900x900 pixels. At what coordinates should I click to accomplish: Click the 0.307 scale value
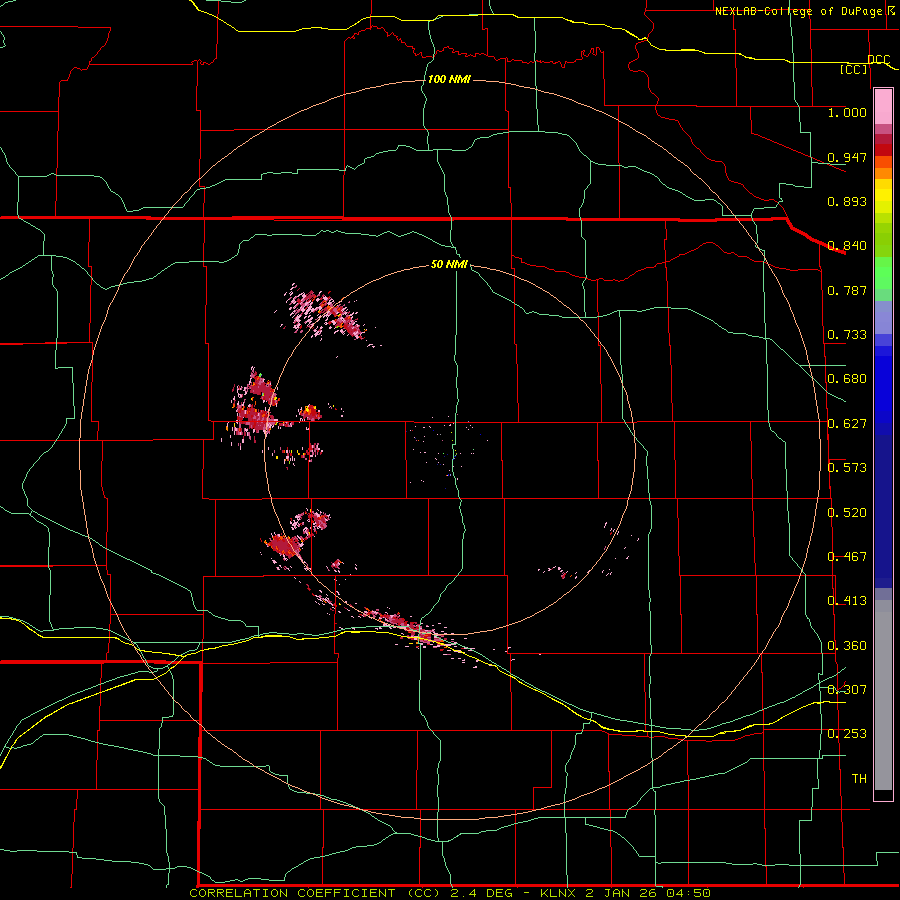coord(847,689)
